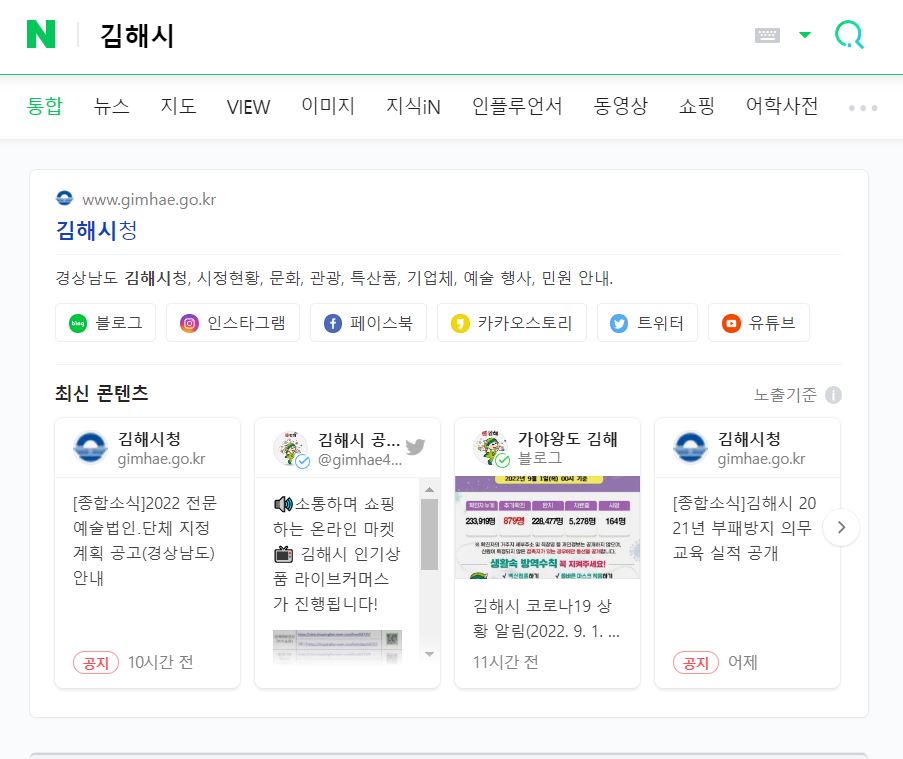The height and width of the screenshot is (759, 903).
Task: Switch to the VIEW tab
Action: [248, 107]
